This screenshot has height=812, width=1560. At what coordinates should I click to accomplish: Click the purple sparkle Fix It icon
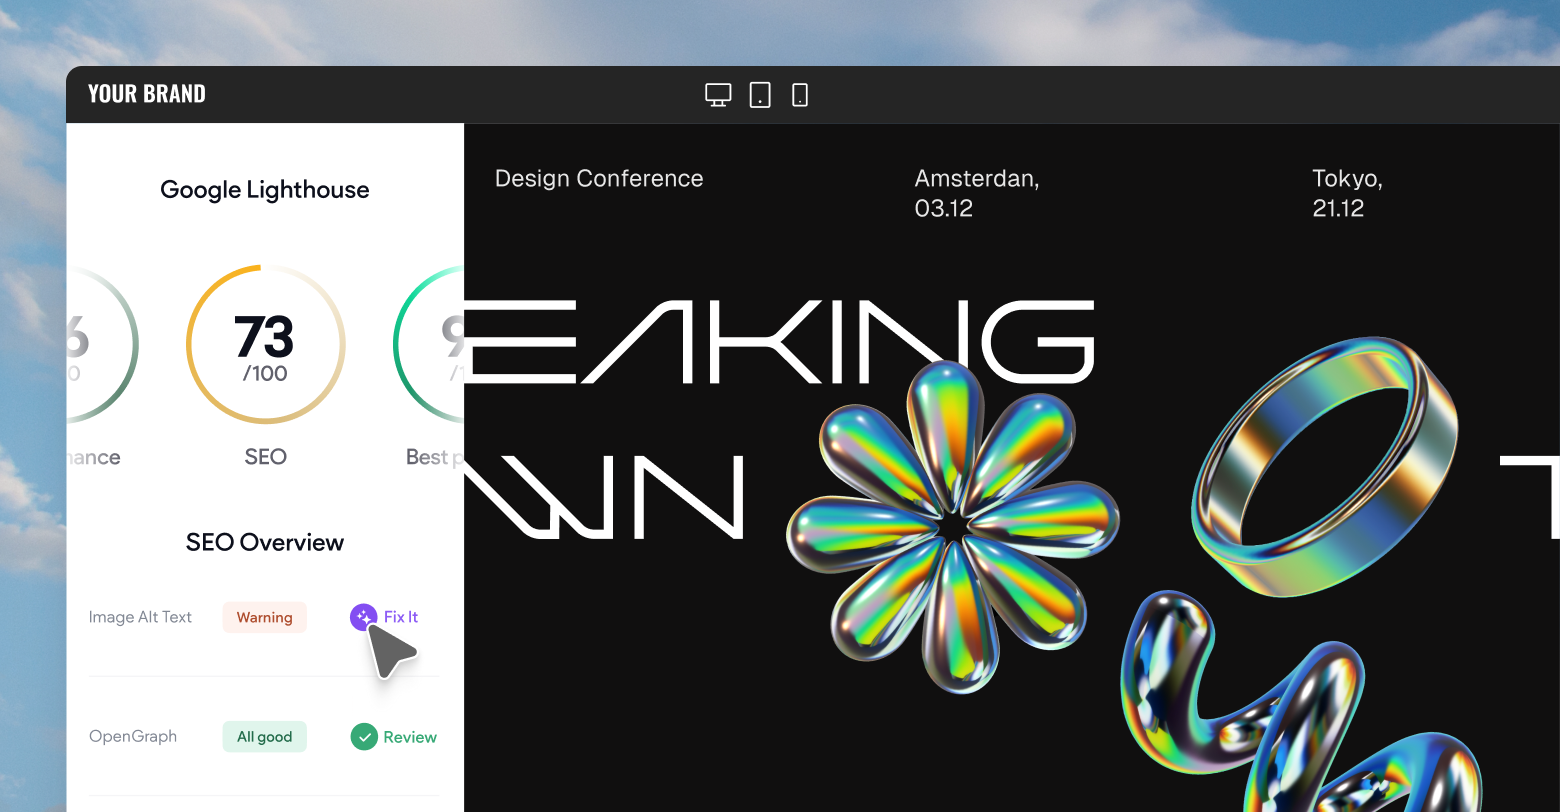click(x=363, y=617)
